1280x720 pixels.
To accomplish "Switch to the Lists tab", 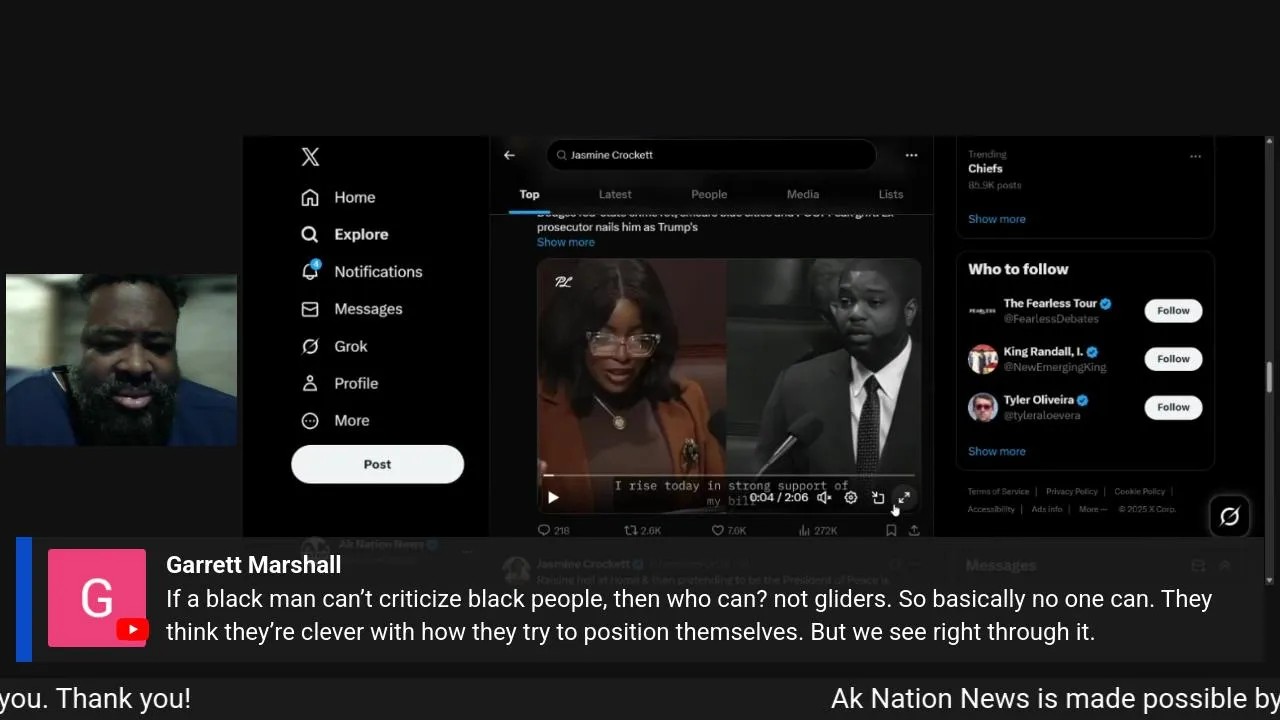I will point(891,194).
